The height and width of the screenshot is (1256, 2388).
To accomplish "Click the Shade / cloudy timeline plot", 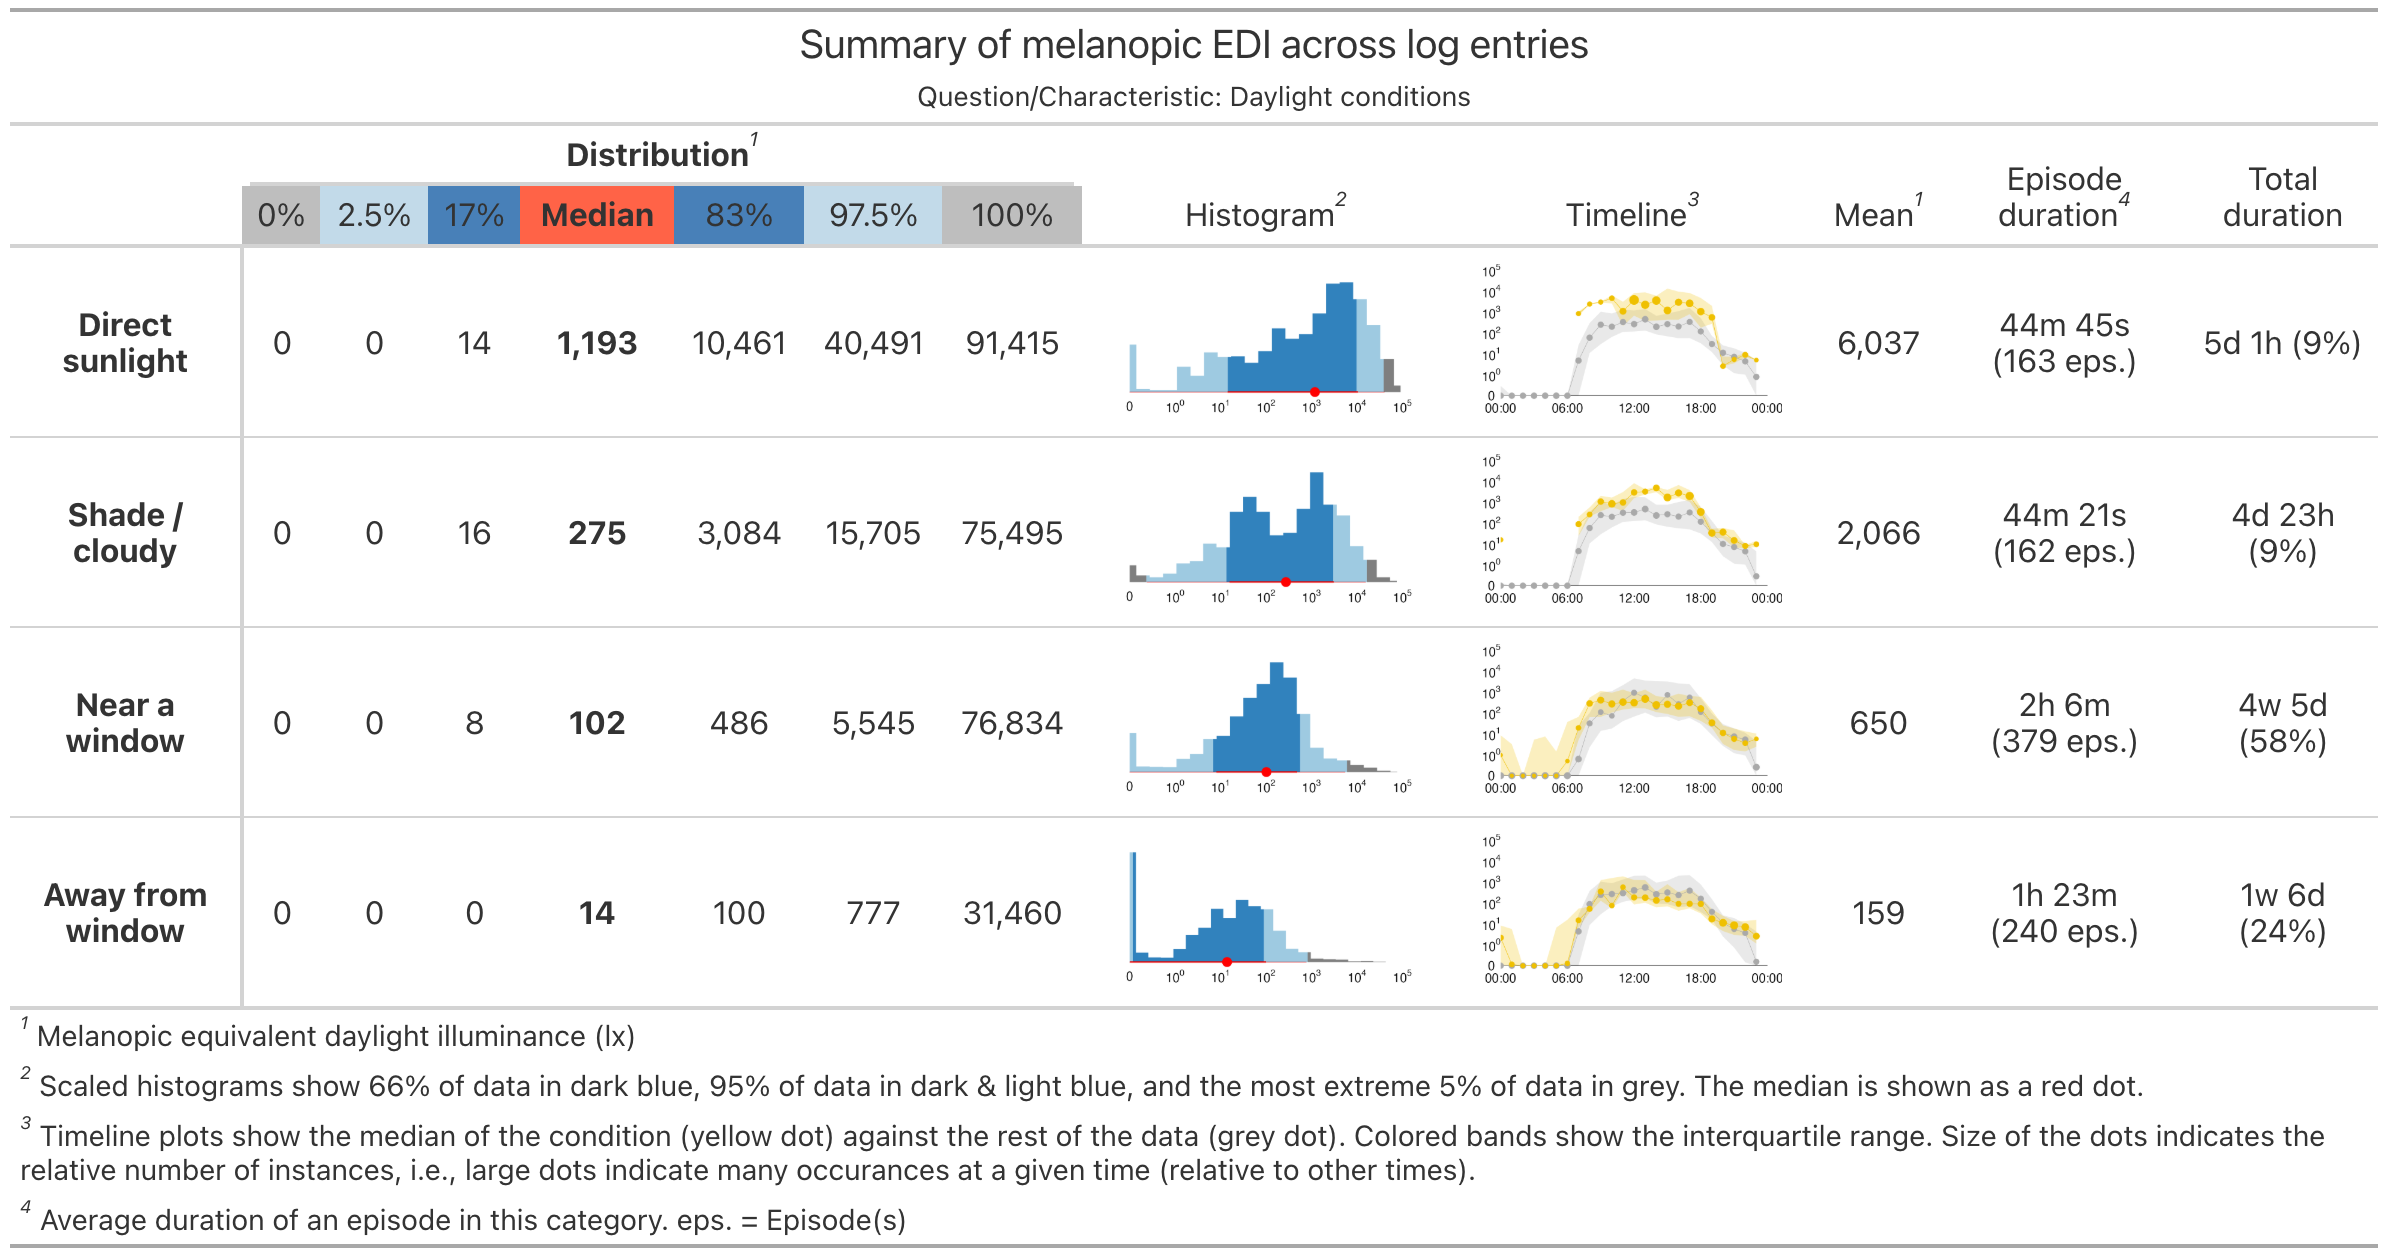I will pos(1632,532).
